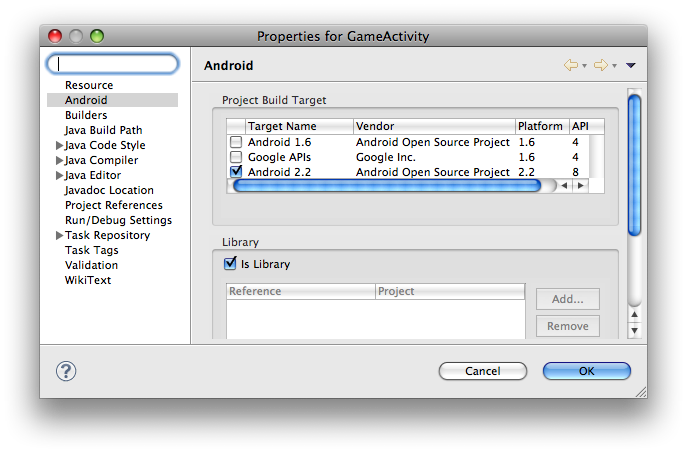Check the Android 1.6 target checkbox
Viewport: 687px width, 453px height.
(236, 142)
